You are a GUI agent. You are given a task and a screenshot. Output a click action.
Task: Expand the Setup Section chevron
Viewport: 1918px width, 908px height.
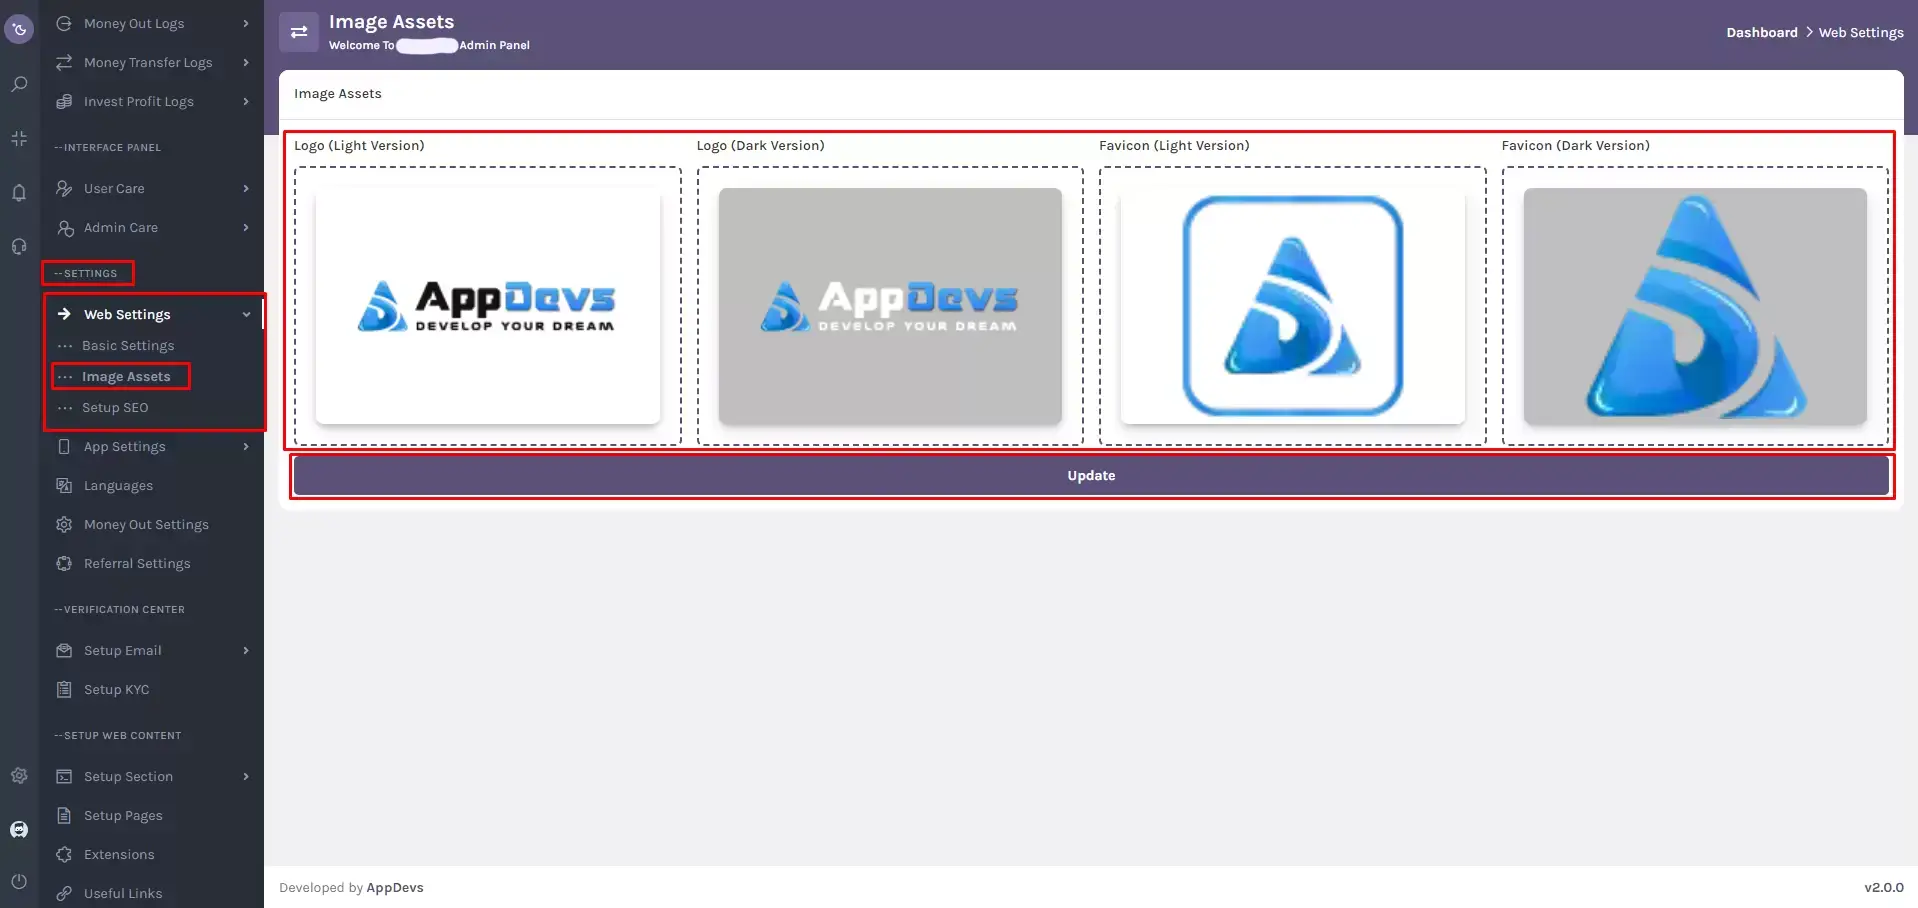click(246, 776)
